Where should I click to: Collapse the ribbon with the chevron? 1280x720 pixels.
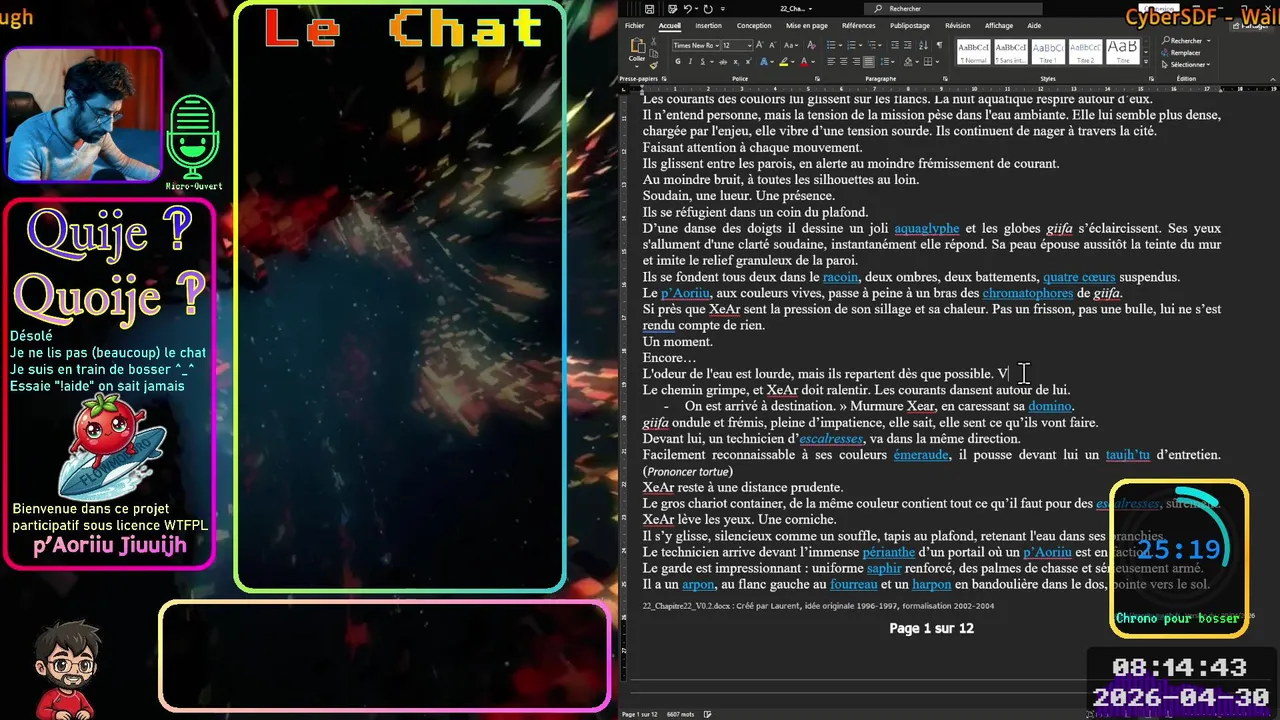1272,79
